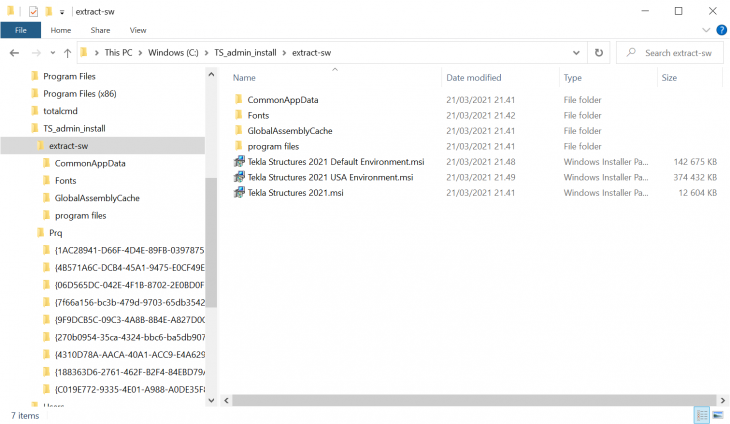
Task: Click navigation pane scroll down arrow
Action: [211, 400]
